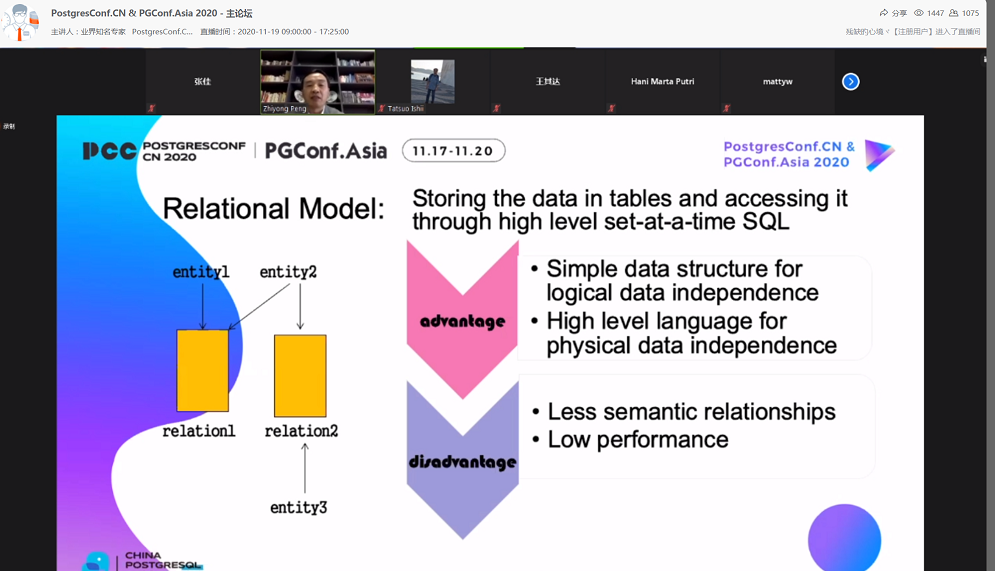Select Tatsuo Ishii's video thumbnail
This screenshot has width=995, height=571.
[432, 82]
